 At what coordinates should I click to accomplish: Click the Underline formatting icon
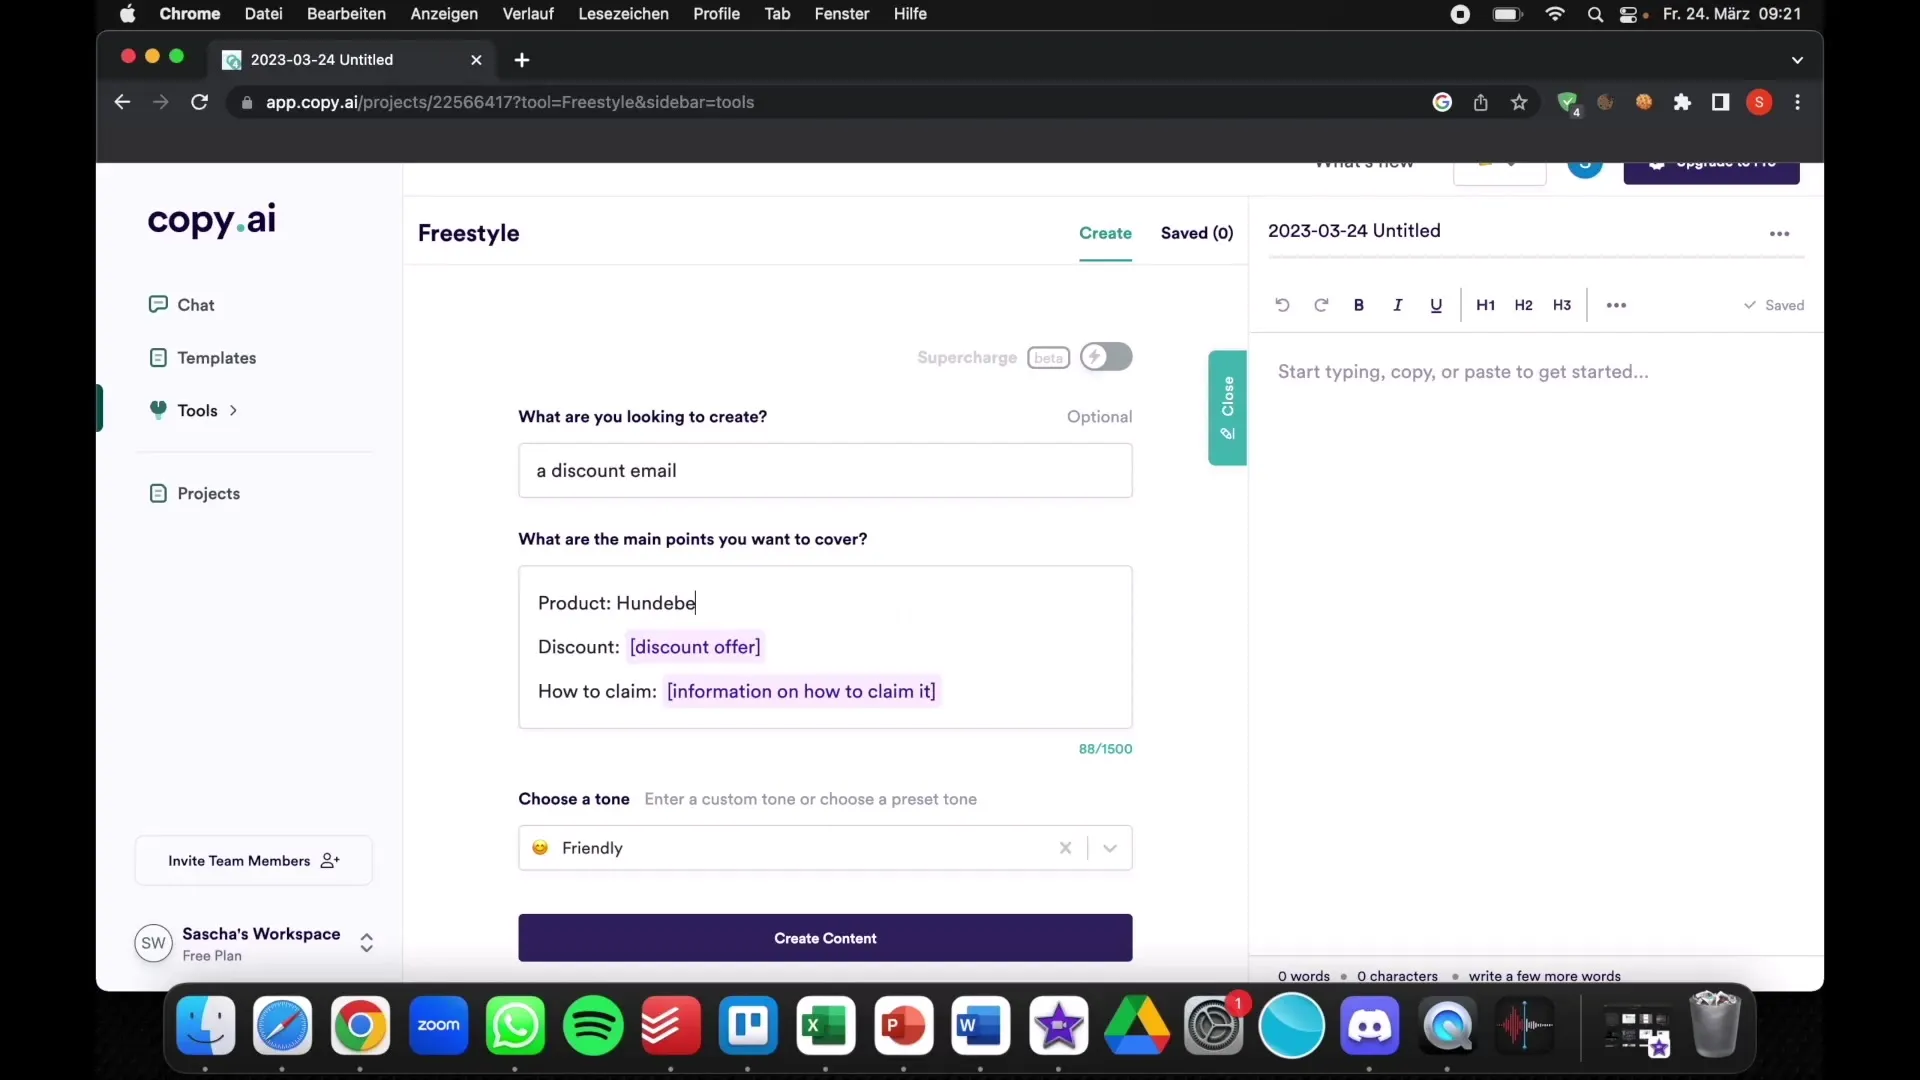point(1435,305)
